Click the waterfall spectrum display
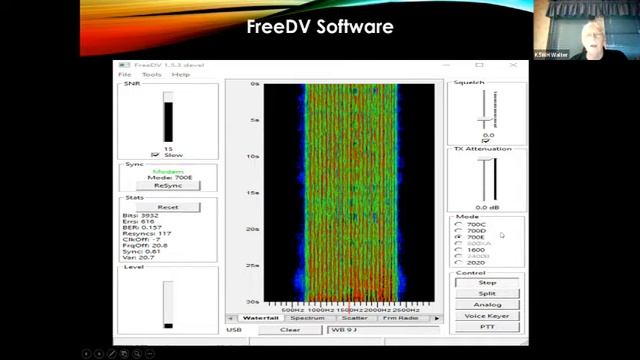The image size is (640, 360). 349,193
